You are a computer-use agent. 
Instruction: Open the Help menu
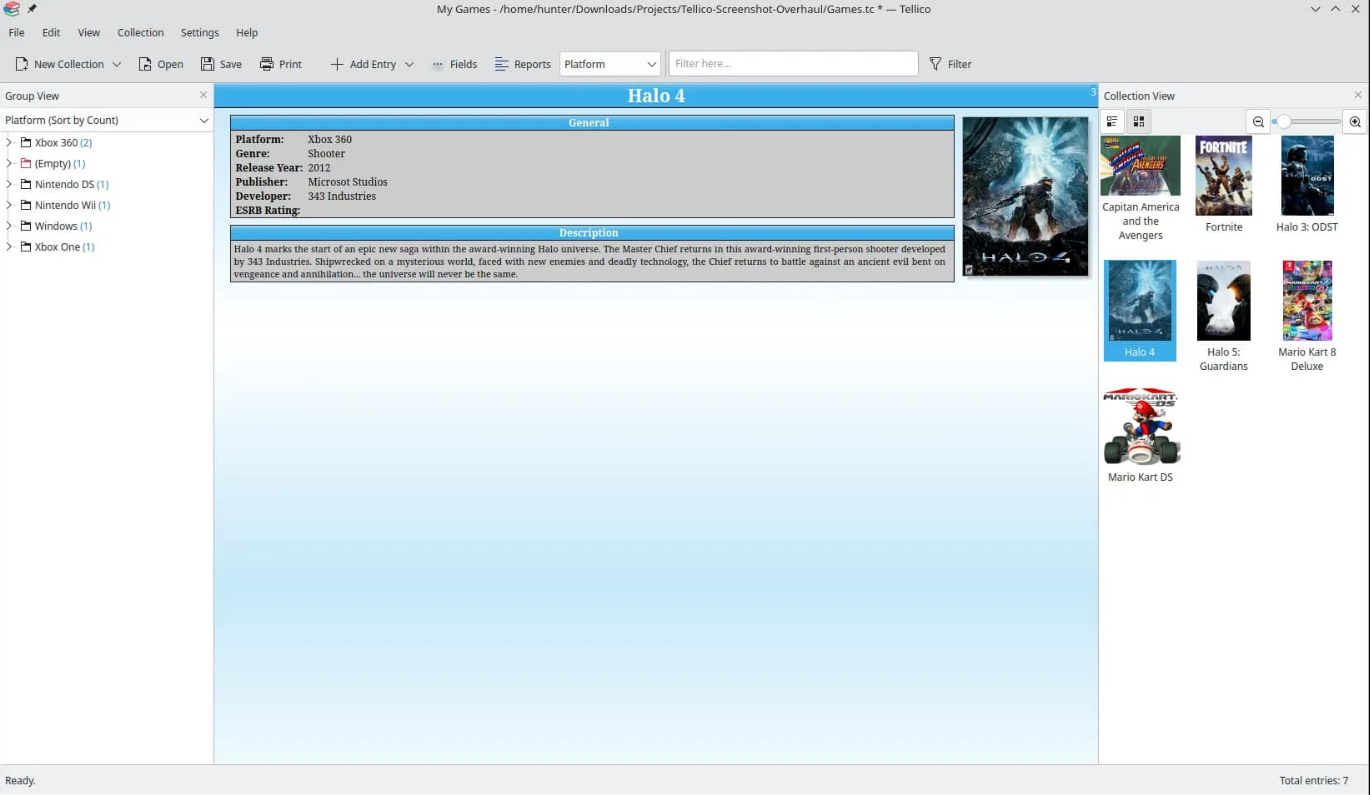point(247,32)
